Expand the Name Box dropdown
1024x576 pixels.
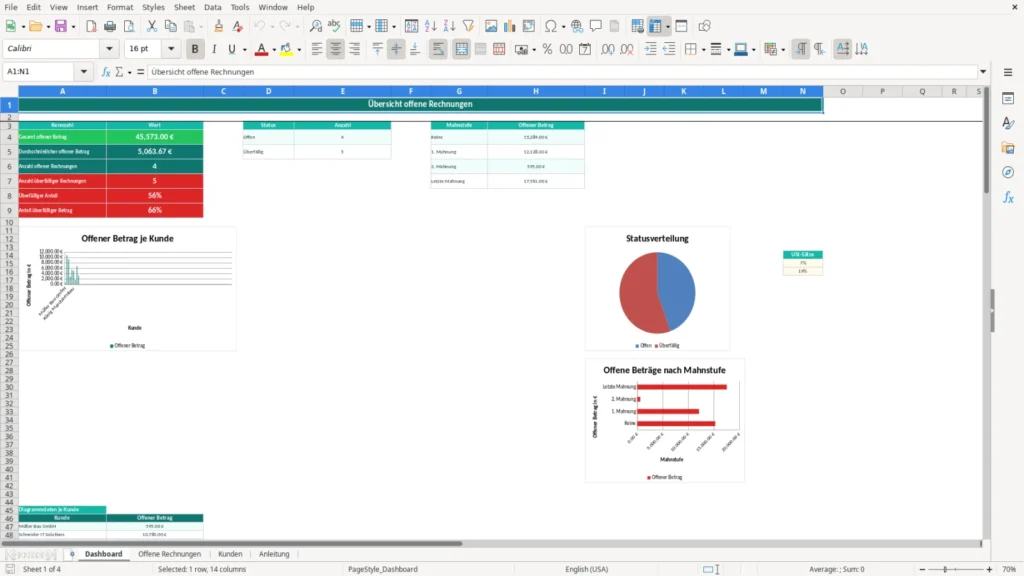pyautogui.click(x=84, y=72)
